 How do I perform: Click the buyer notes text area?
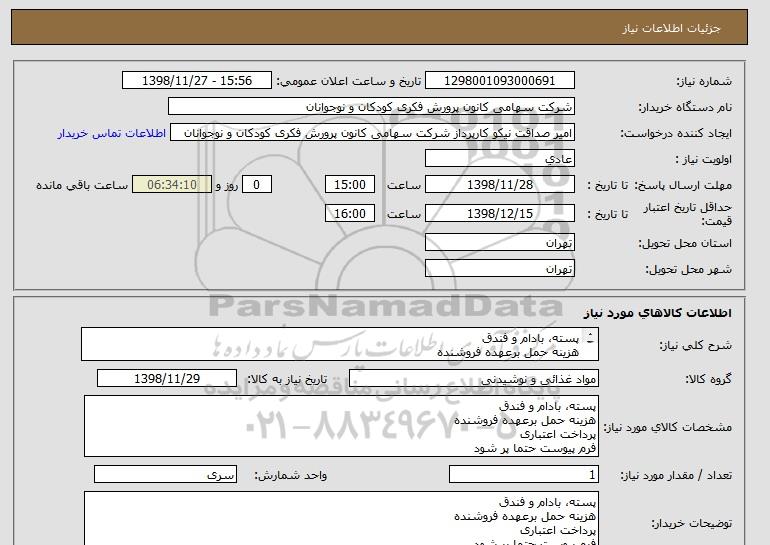click(341, 518)
